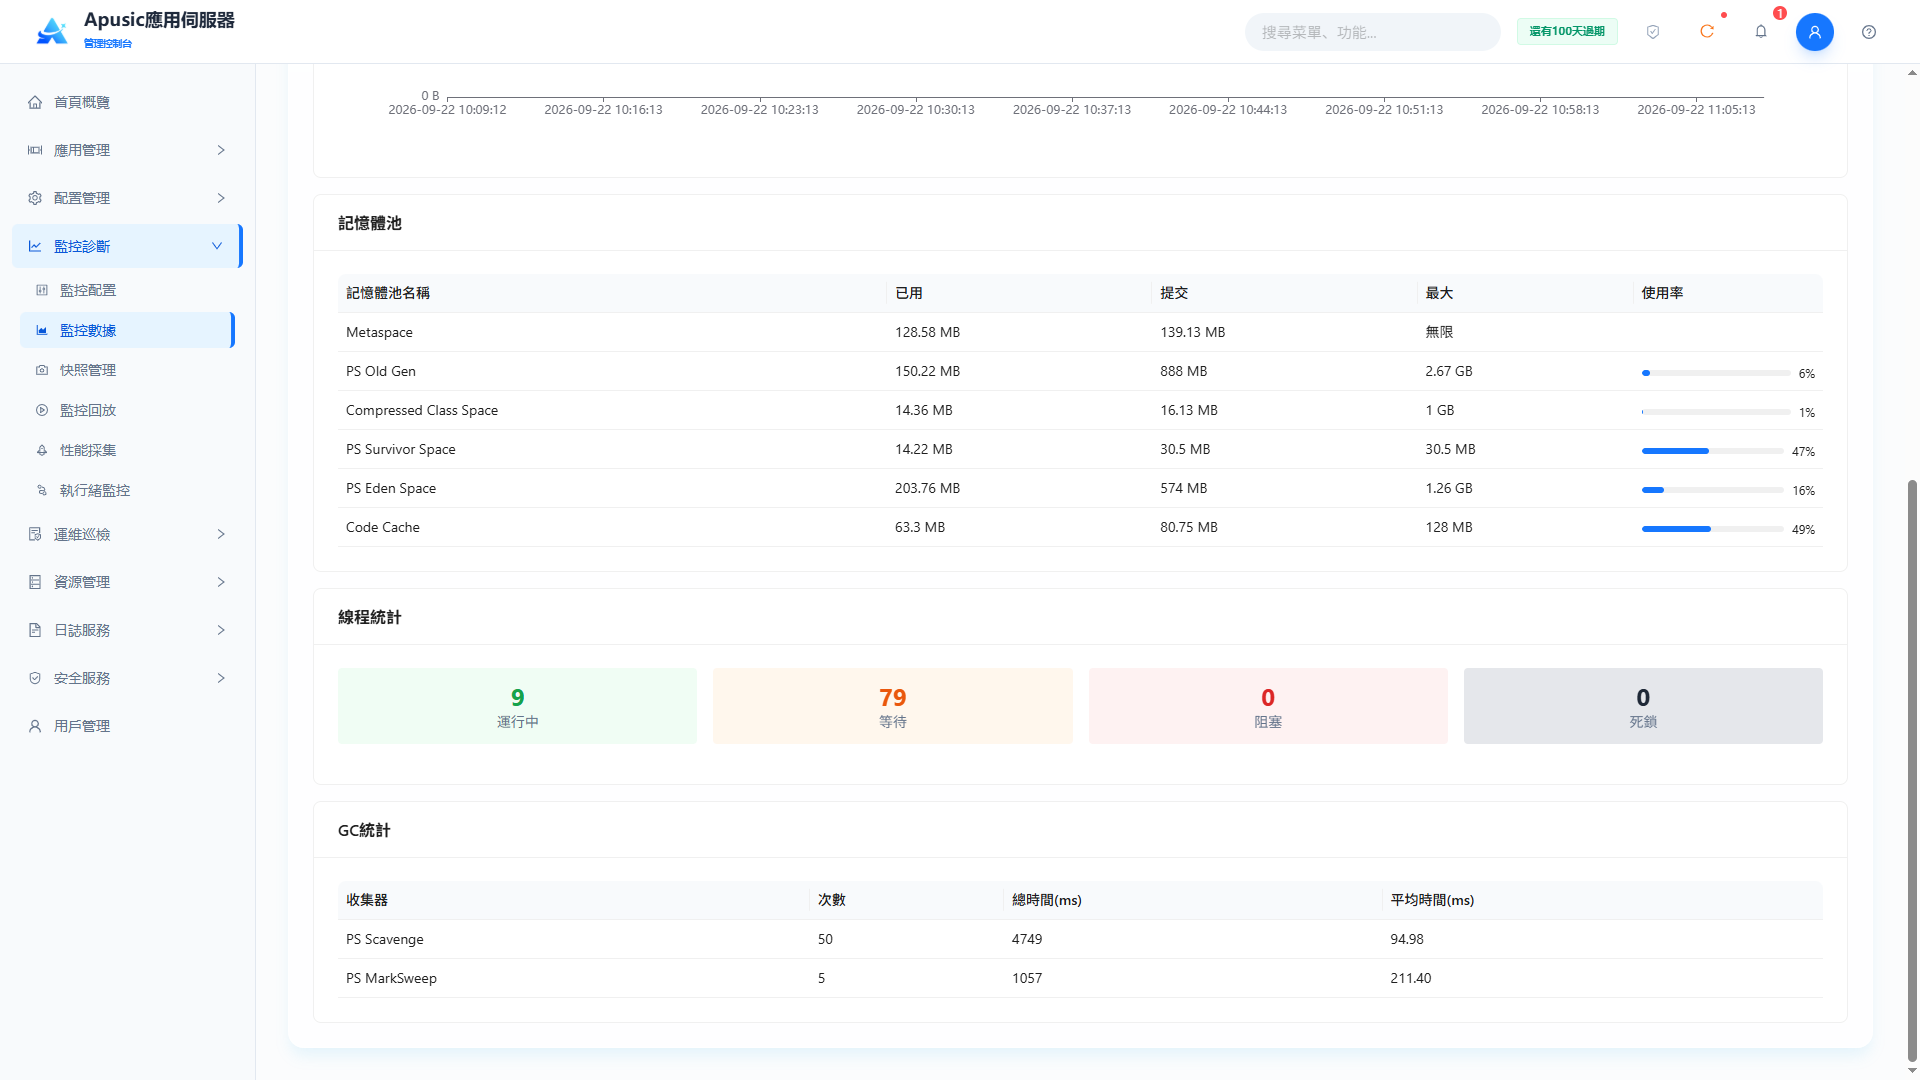Expand the 應用管理 chevron
Screen dimensions: 1920x1080
point(221,150)
